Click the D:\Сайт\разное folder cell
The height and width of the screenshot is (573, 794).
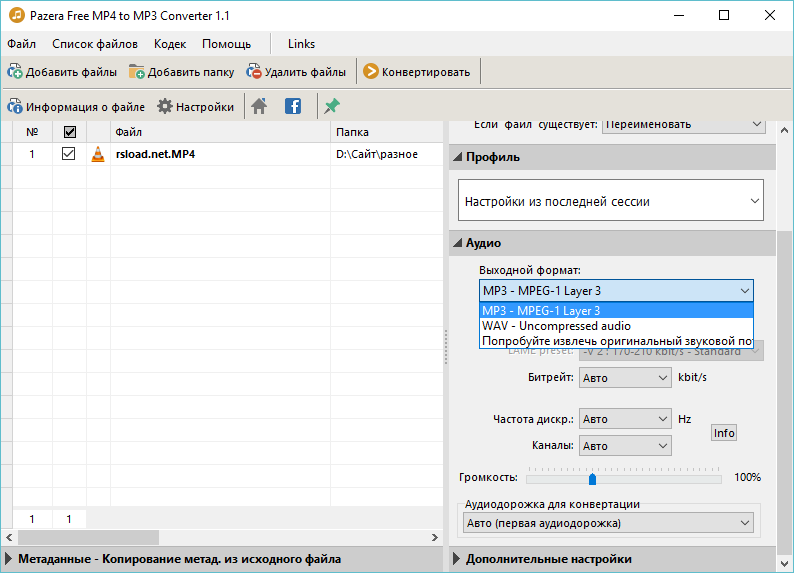tap(377, 154)
